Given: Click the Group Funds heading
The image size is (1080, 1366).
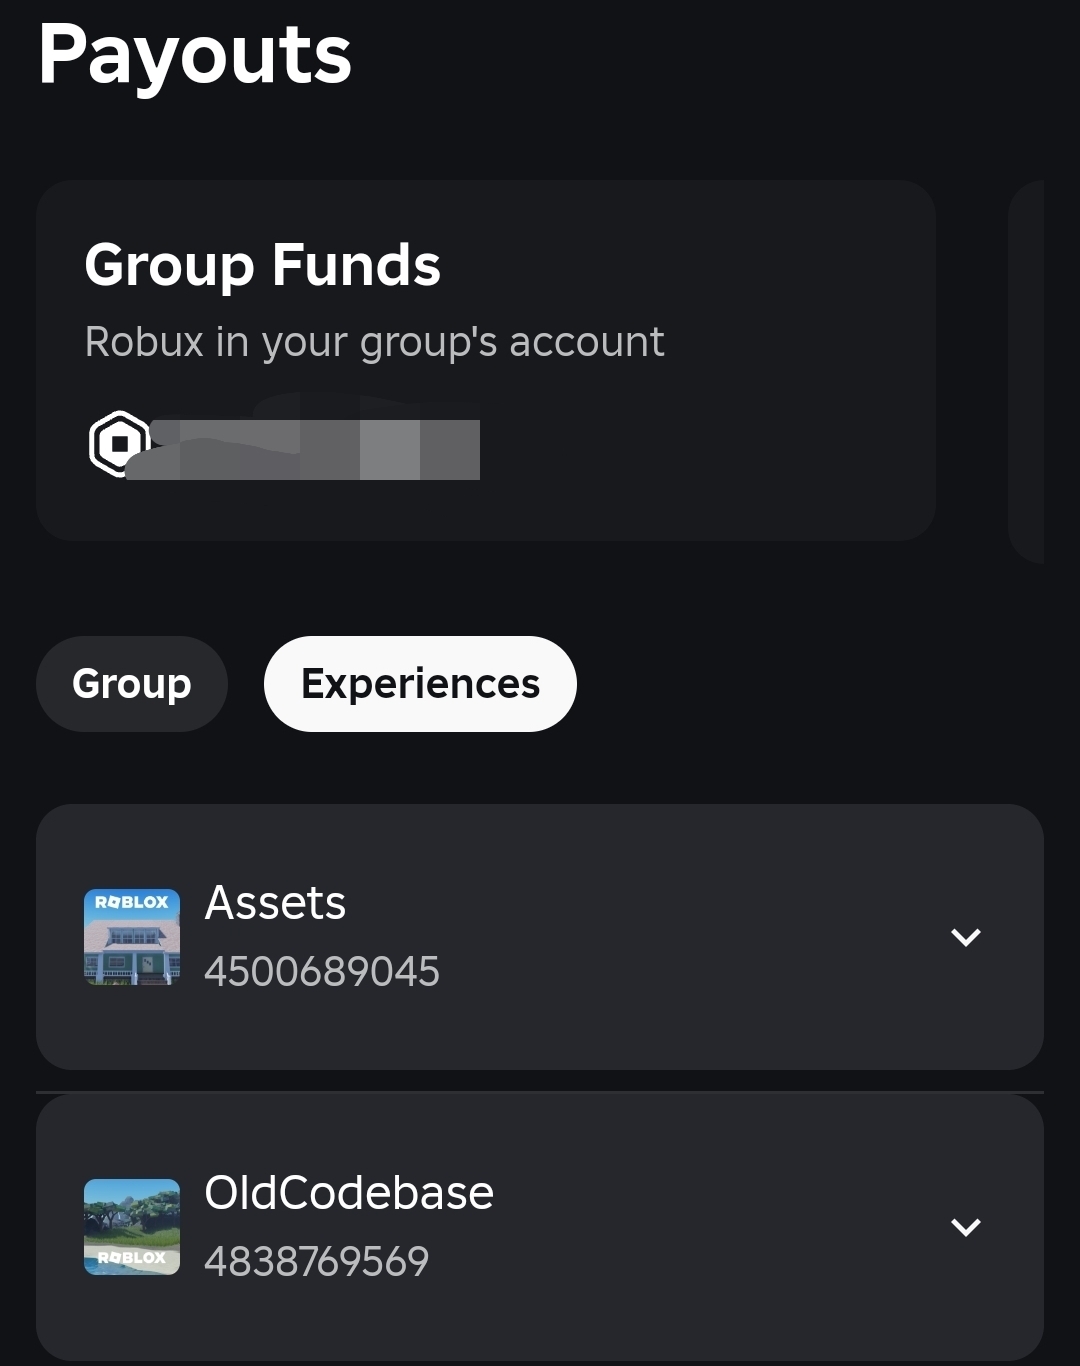Looking at the screenshot, I should pyautogui.click(x=262, y=266).
